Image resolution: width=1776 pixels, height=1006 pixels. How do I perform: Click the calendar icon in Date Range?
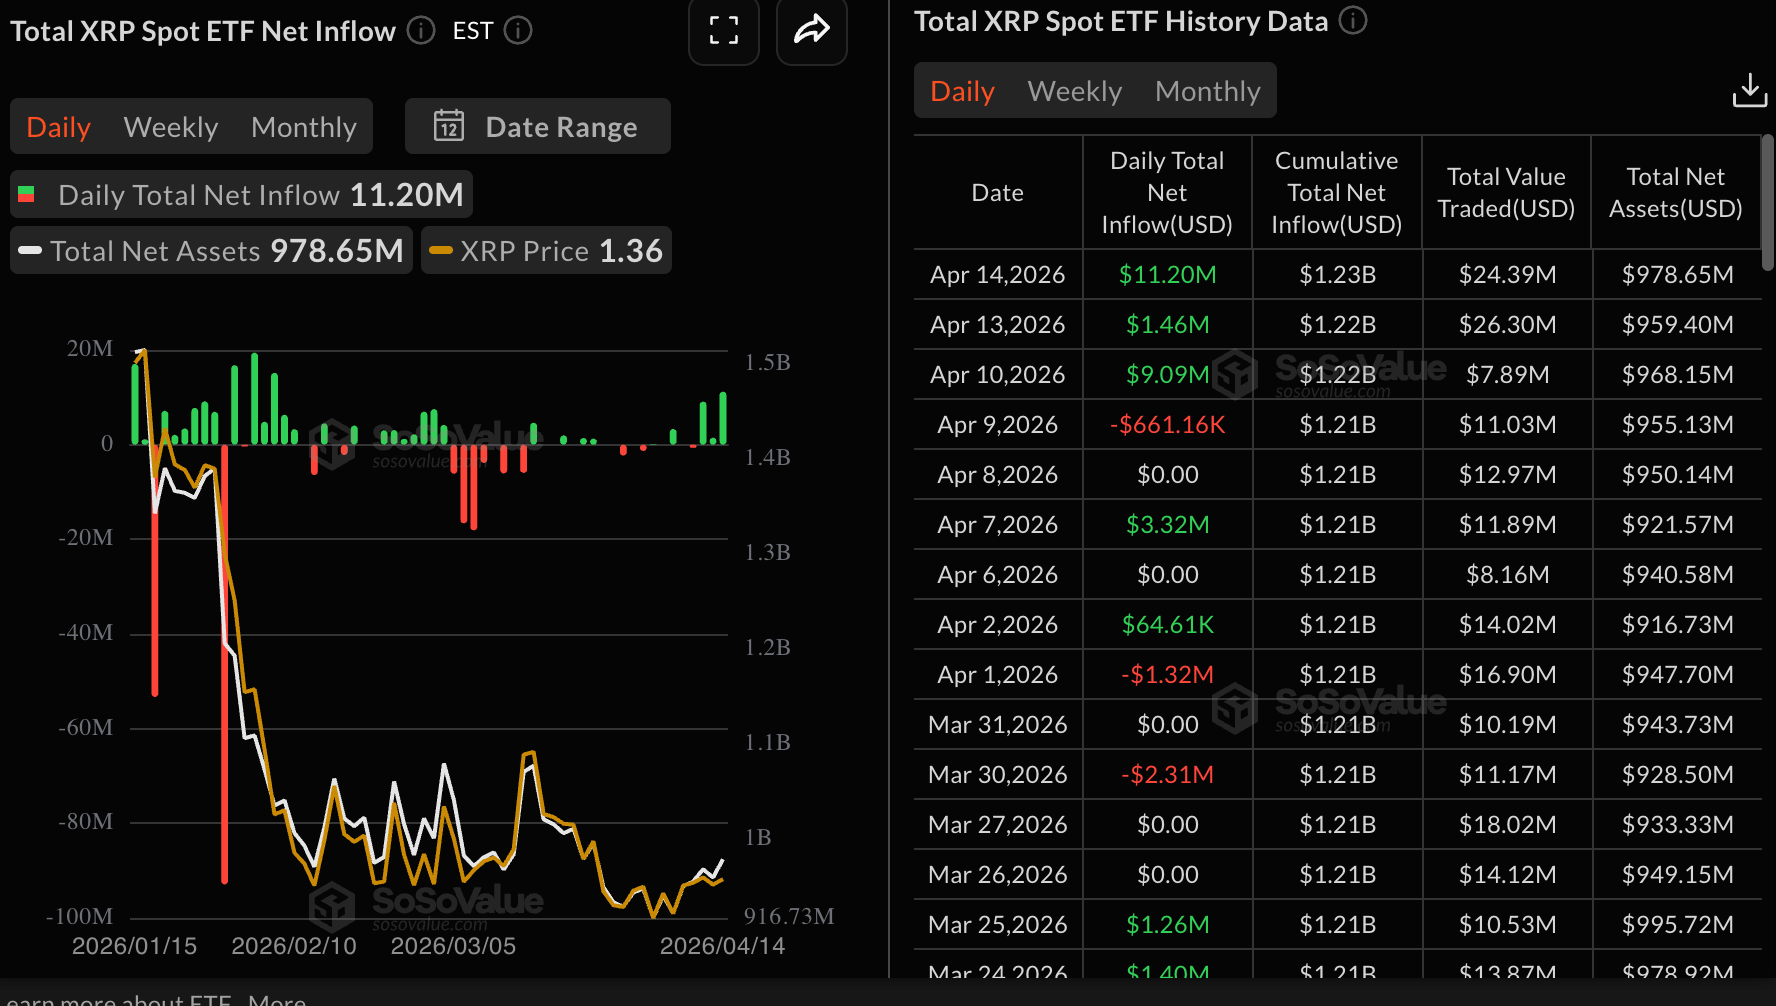coord(449,126)
